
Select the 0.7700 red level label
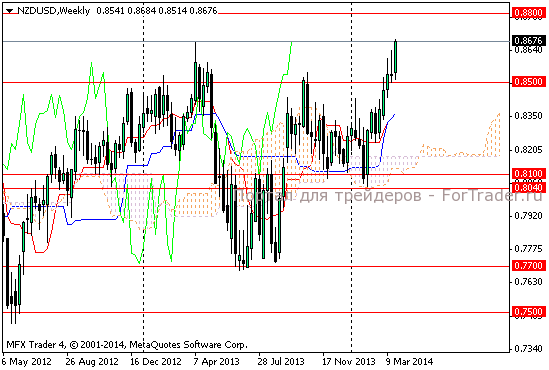529,266
